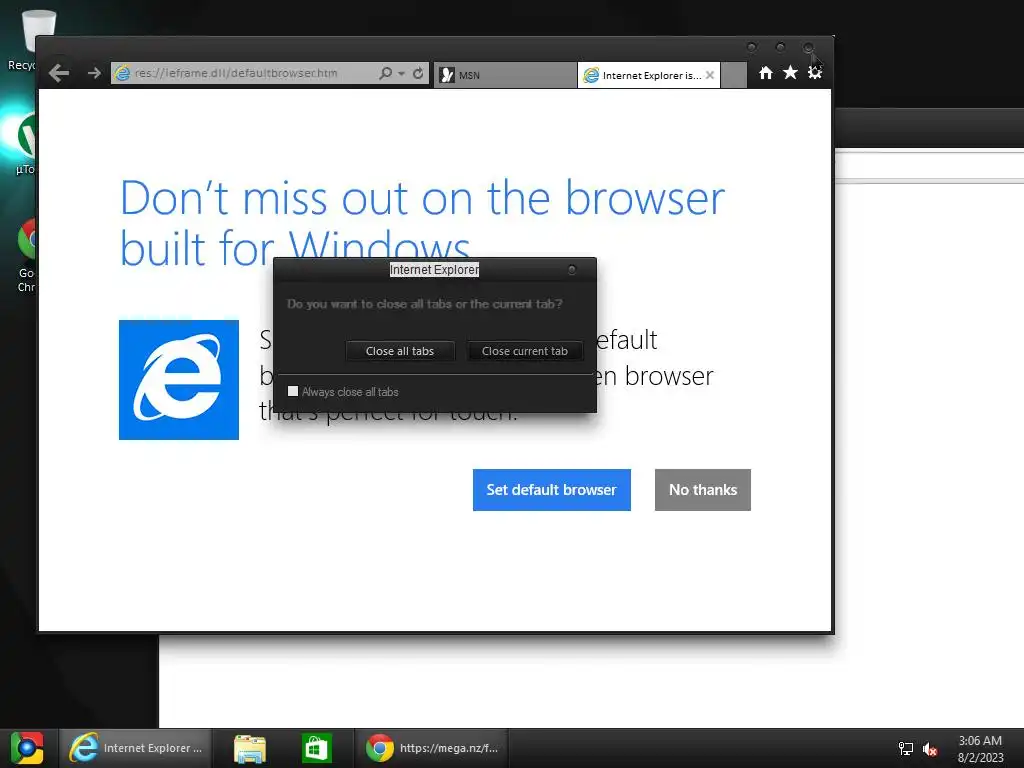Select the µTorrent desktop icon
This screenshot has width=1024, height=768.
pos(25,144)
